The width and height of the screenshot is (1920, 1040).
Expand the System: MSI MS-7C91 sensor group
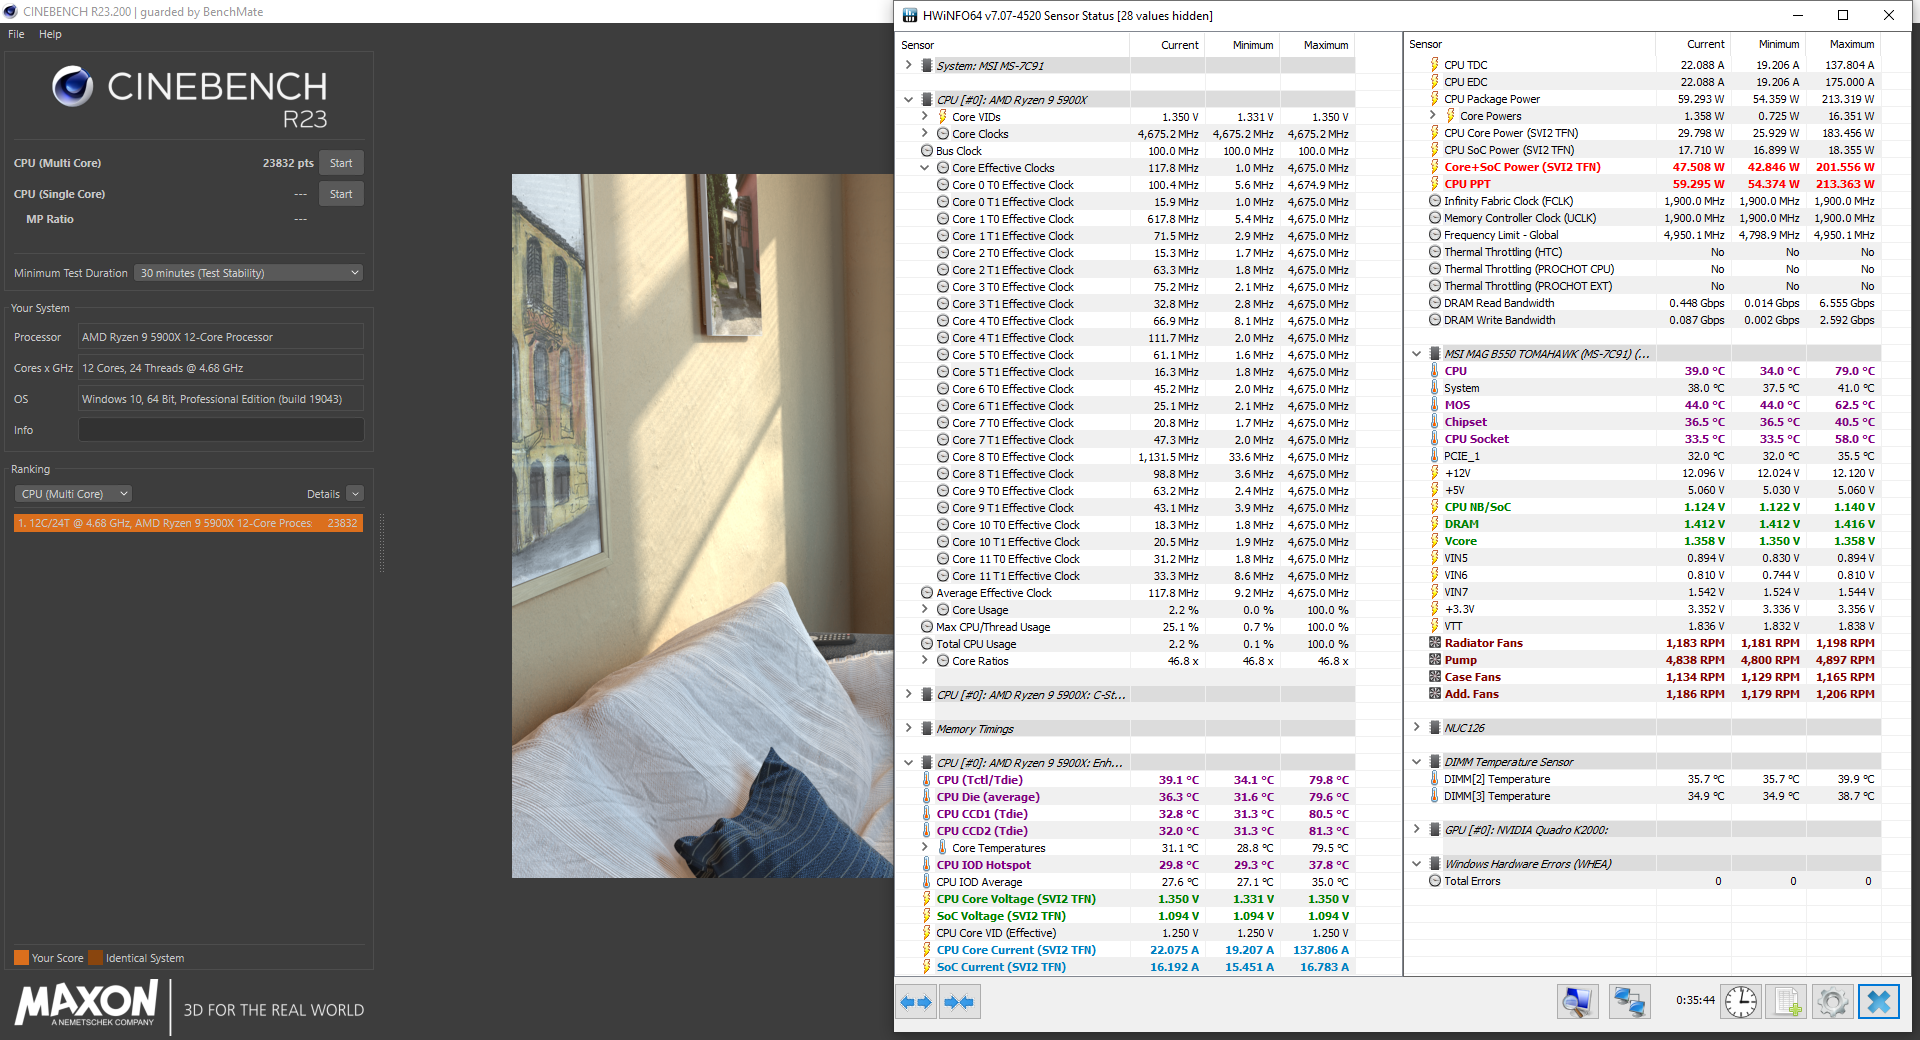908,66
